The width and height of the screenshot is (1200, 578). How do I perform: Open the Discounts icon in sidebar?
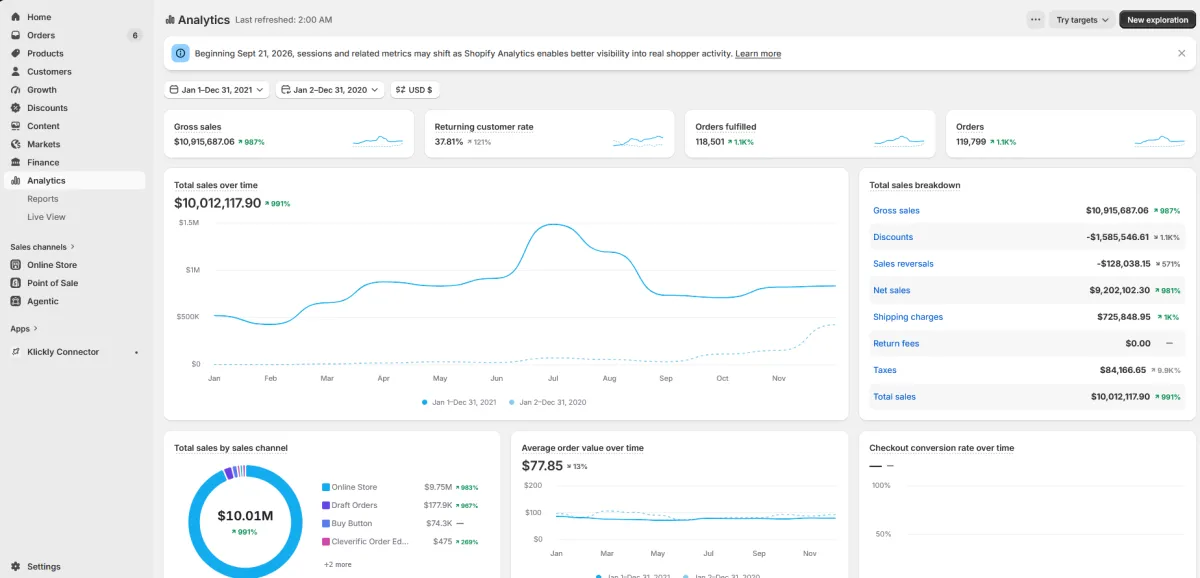point(16,108)
